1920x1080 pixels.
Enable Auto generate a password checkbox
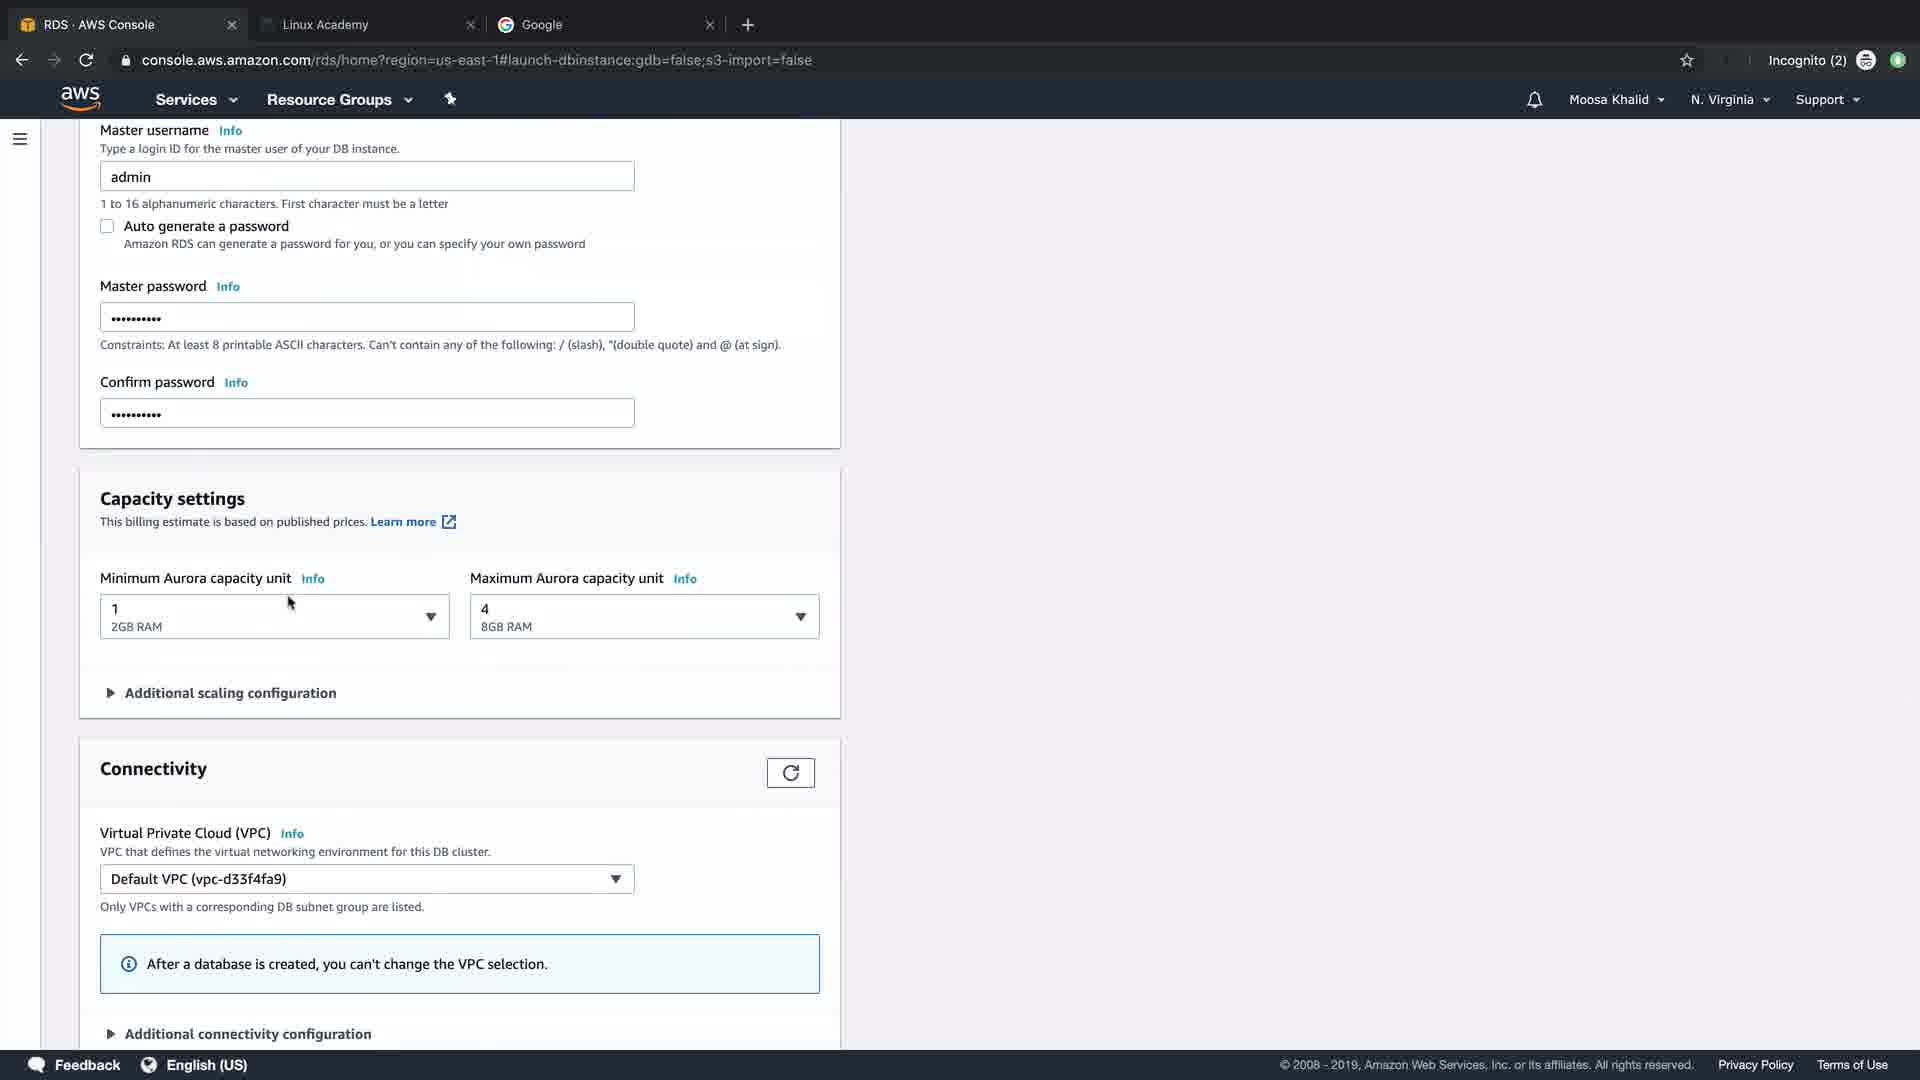tap(107, 226)
